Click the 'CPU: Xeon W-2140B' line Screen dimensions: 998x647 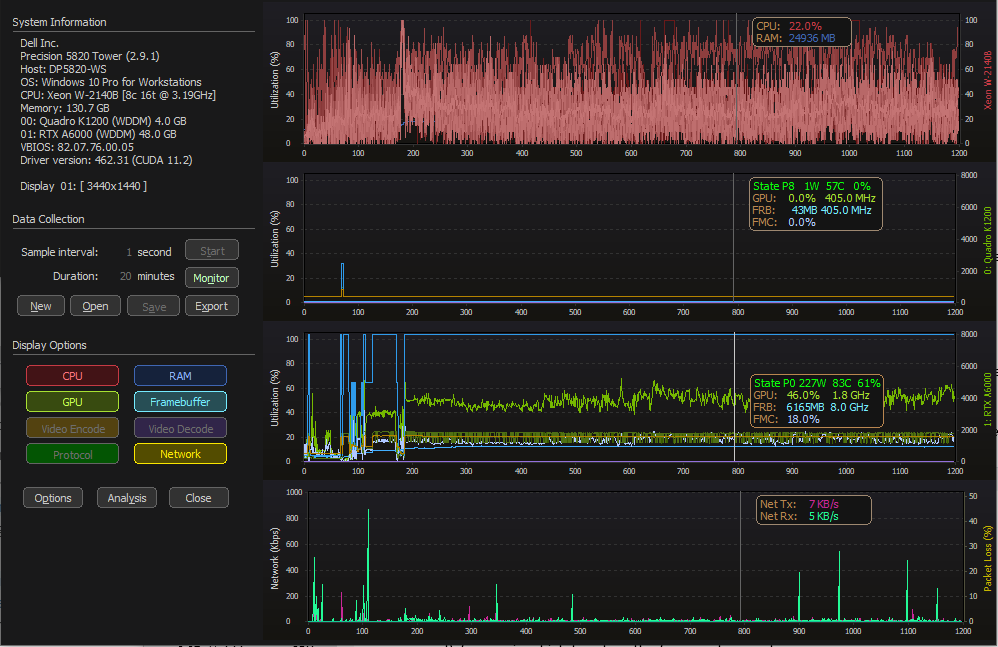(x=118, y=95)
